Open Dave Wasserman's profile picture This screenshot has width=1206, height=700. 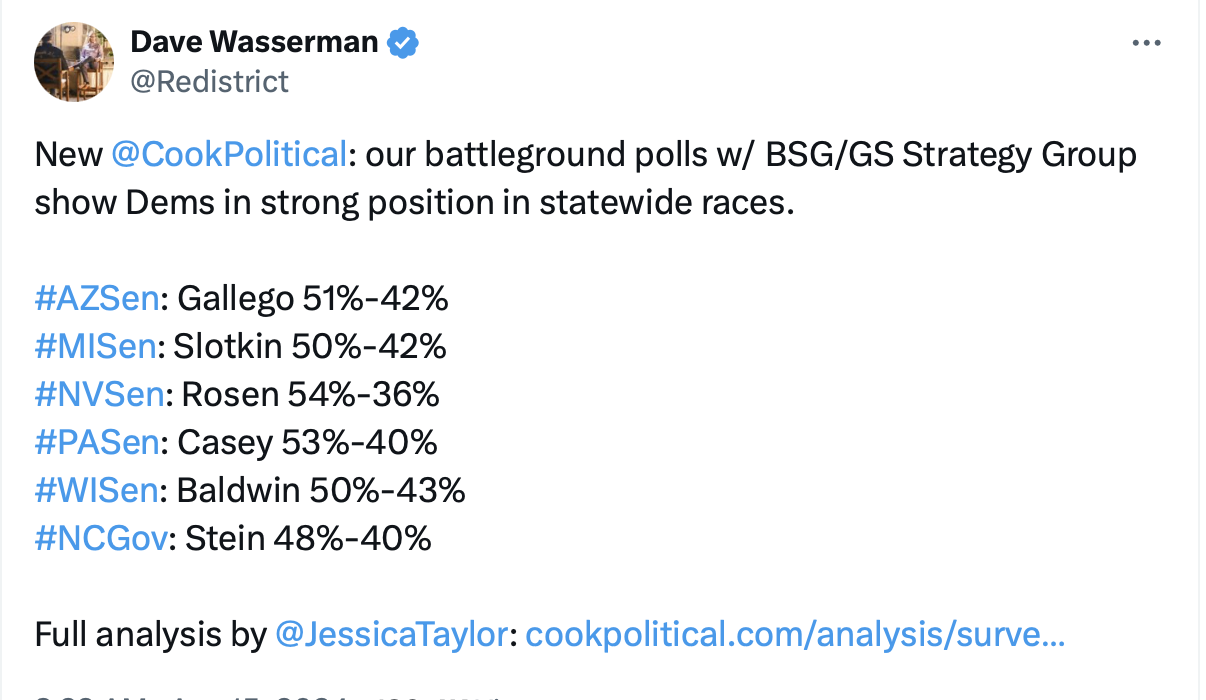(74, 61)
